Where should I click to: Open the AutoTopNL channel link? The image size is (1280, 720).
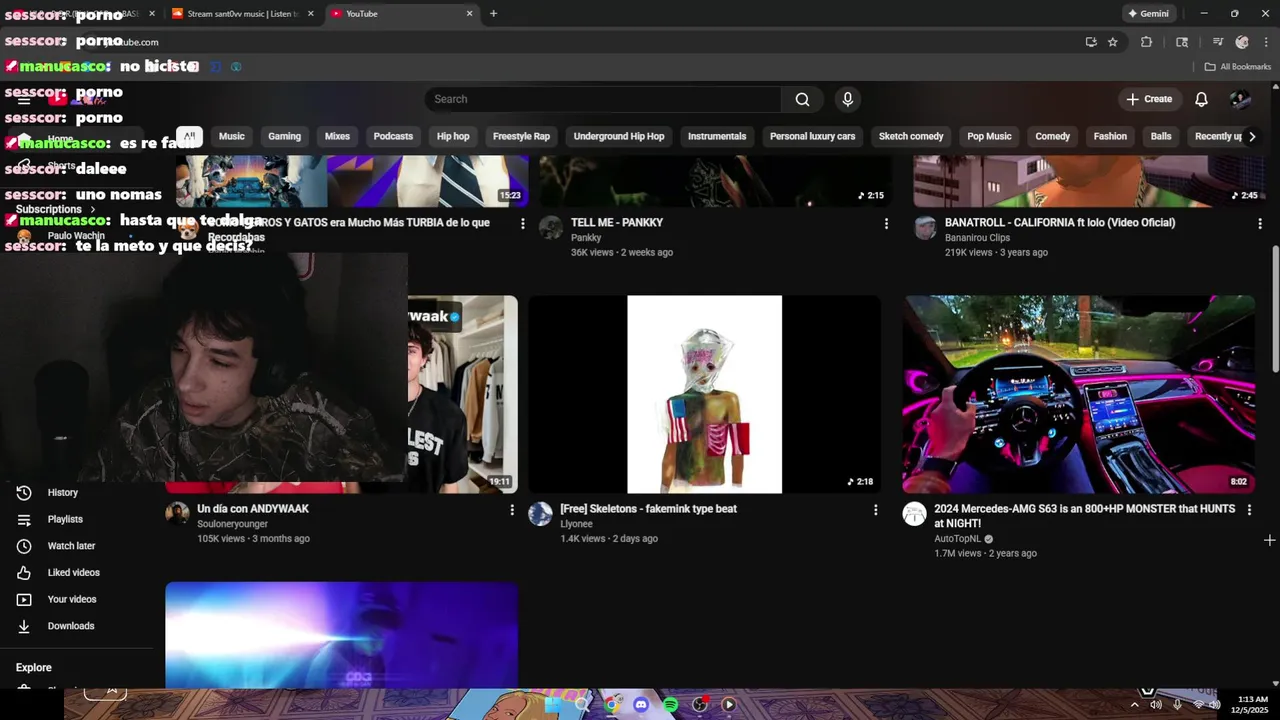tap(958, 539)
